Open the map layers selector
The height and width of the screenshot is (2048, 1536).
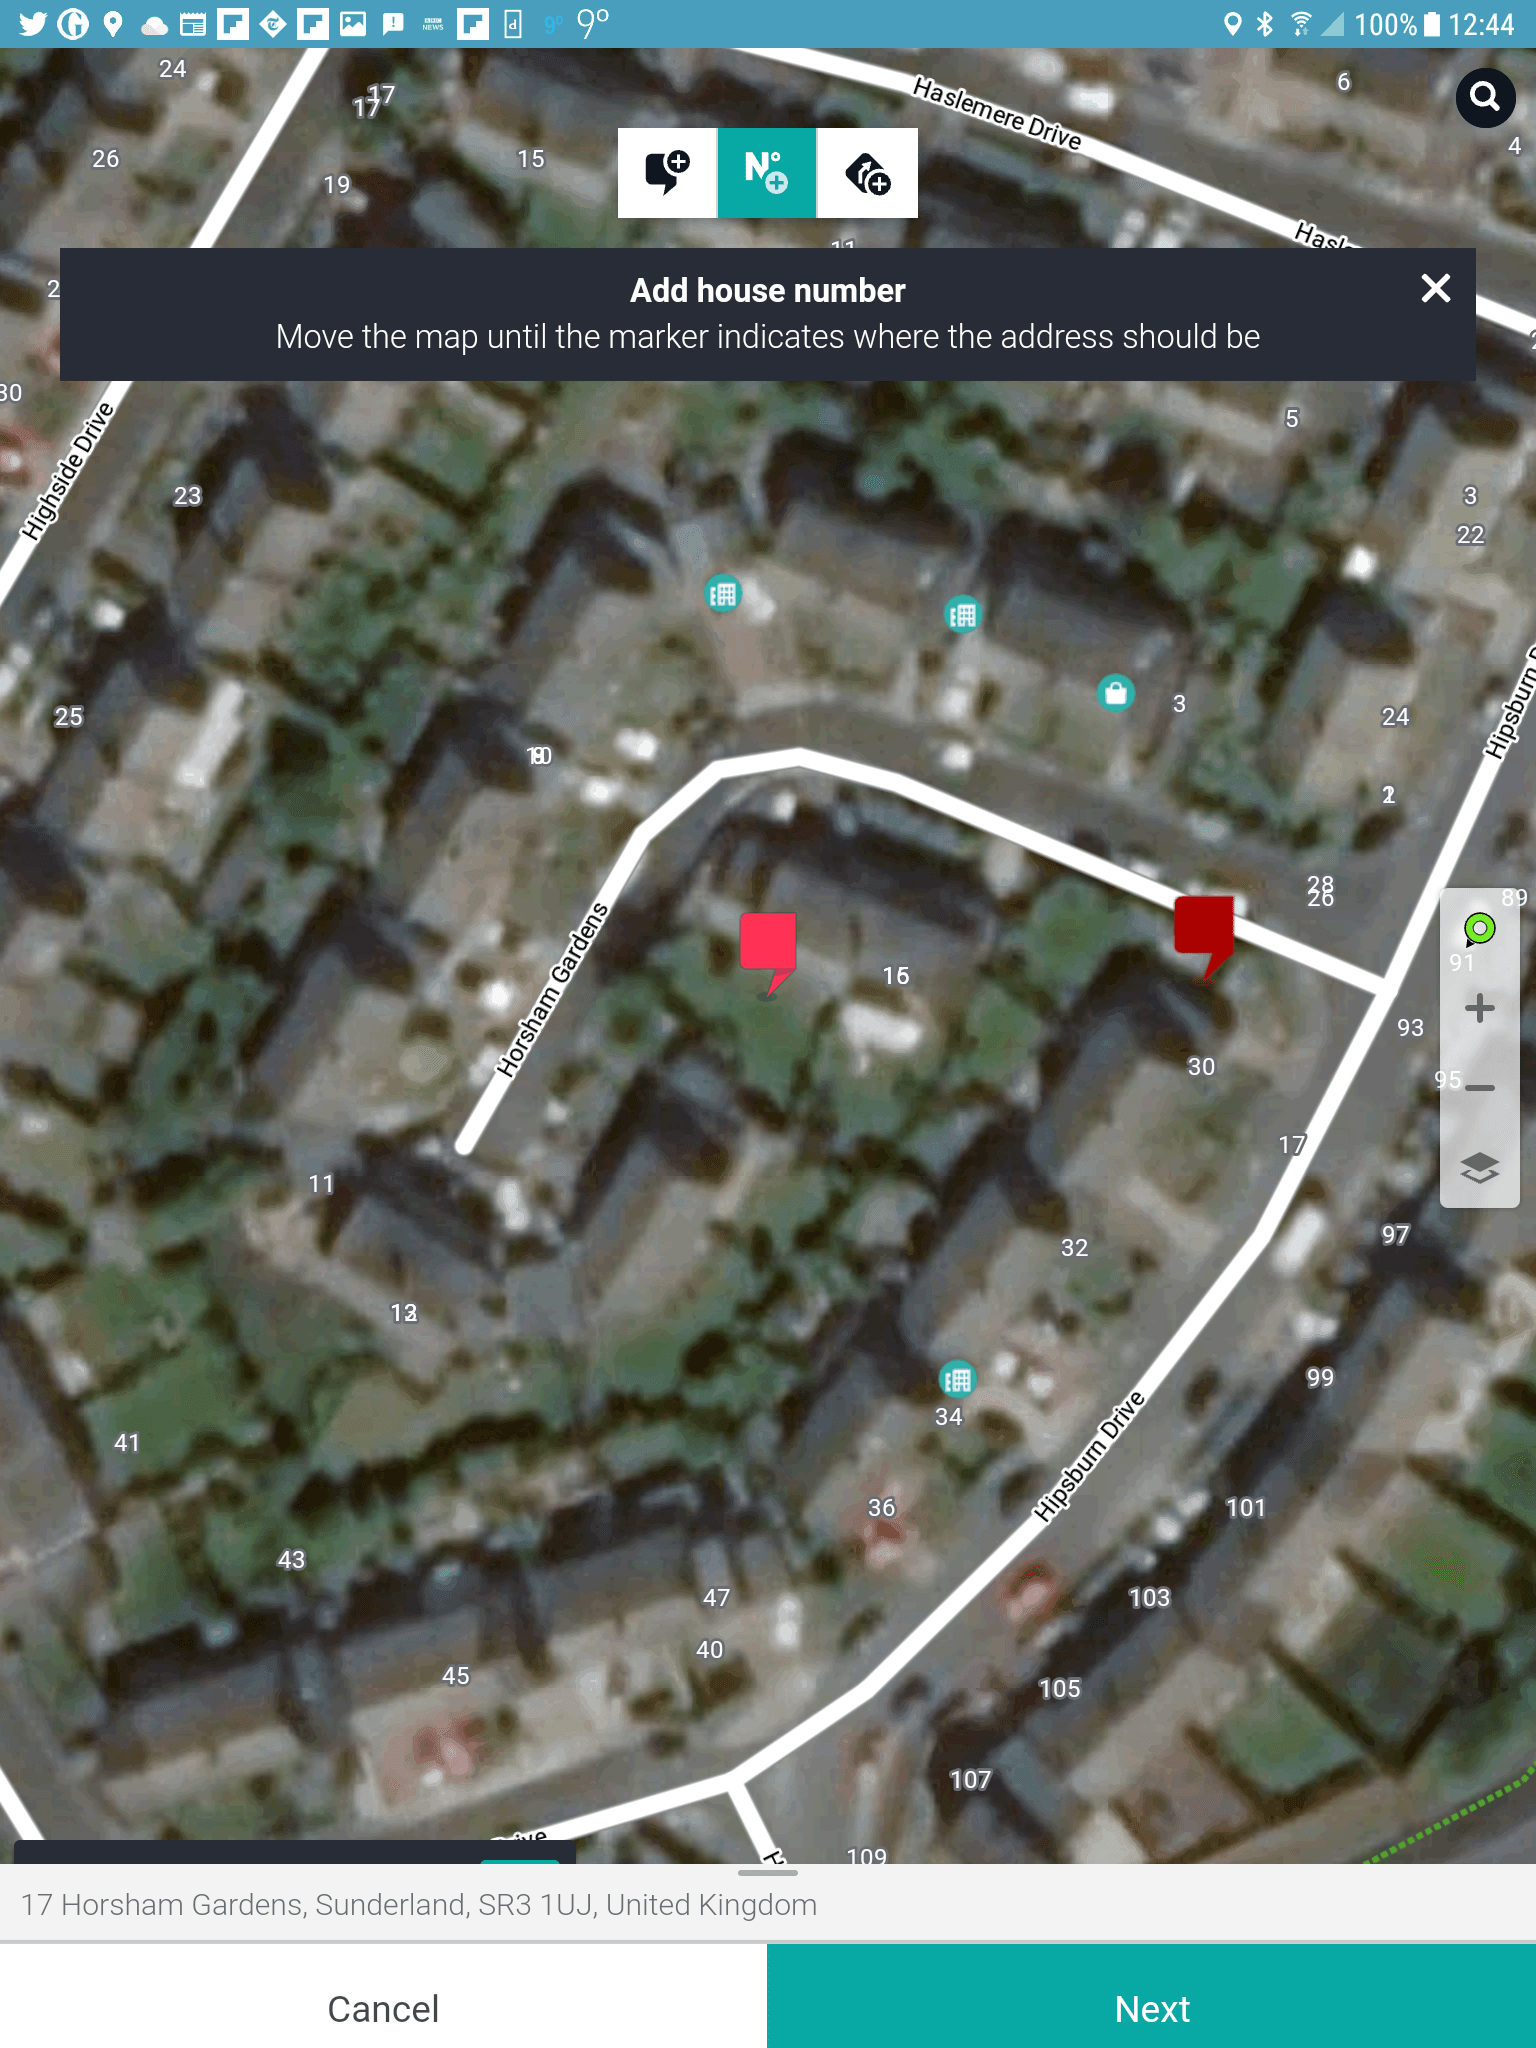[x=1480, y=1167]
